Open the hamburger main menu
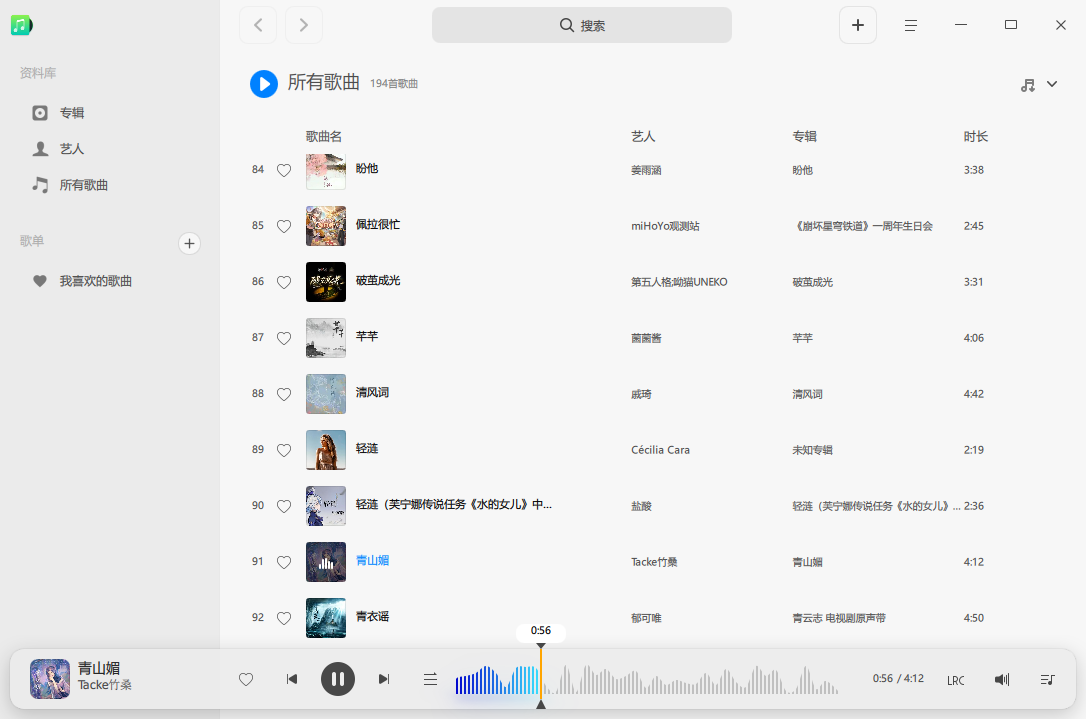 pos(910,26)
